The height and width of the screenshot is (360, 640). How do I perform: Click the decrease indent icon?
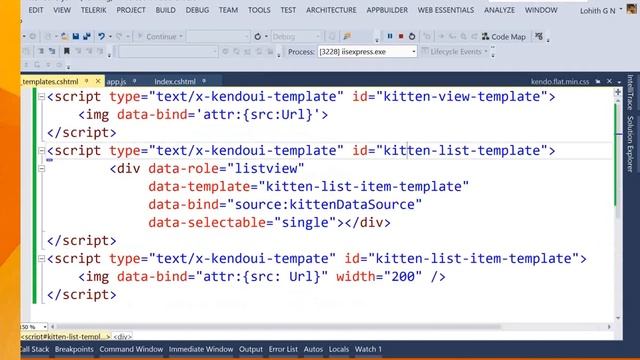click(x=41, y=51)
